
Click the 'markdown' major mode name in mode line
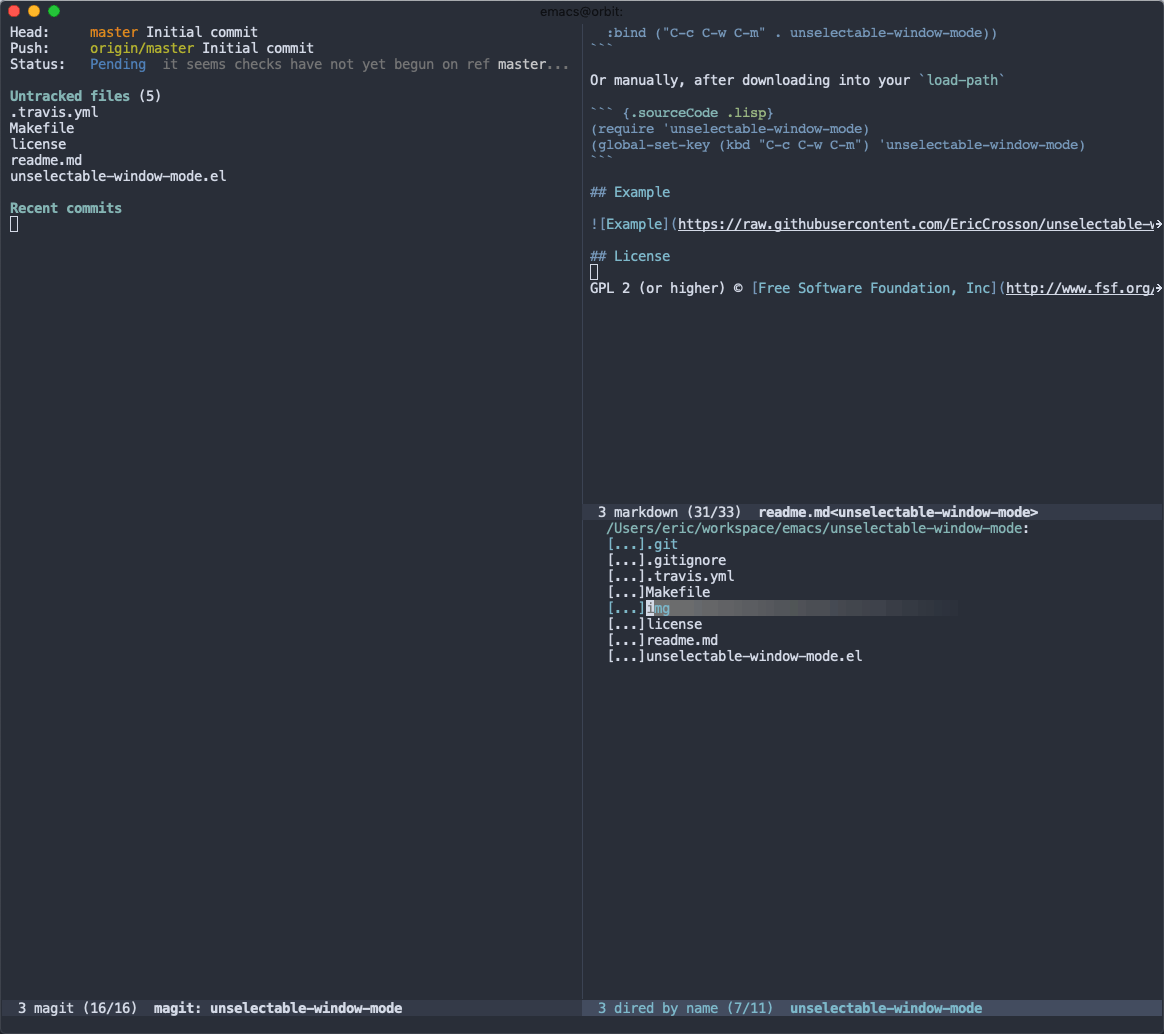pyautogui.click(x=645, y=512)
